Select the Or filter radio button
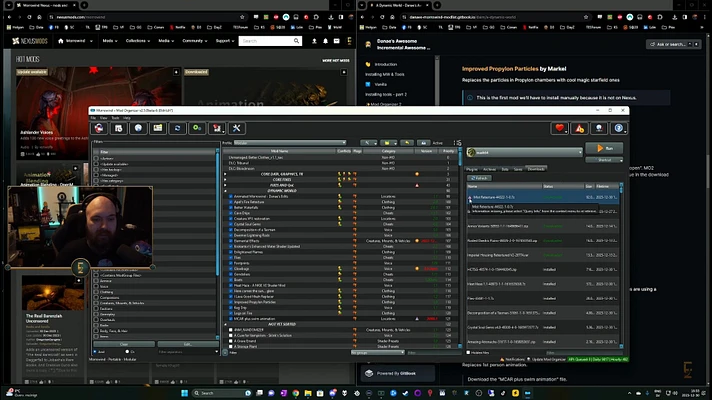The width and height of the screenshot is (712, 400). click(x=127, y=351)
